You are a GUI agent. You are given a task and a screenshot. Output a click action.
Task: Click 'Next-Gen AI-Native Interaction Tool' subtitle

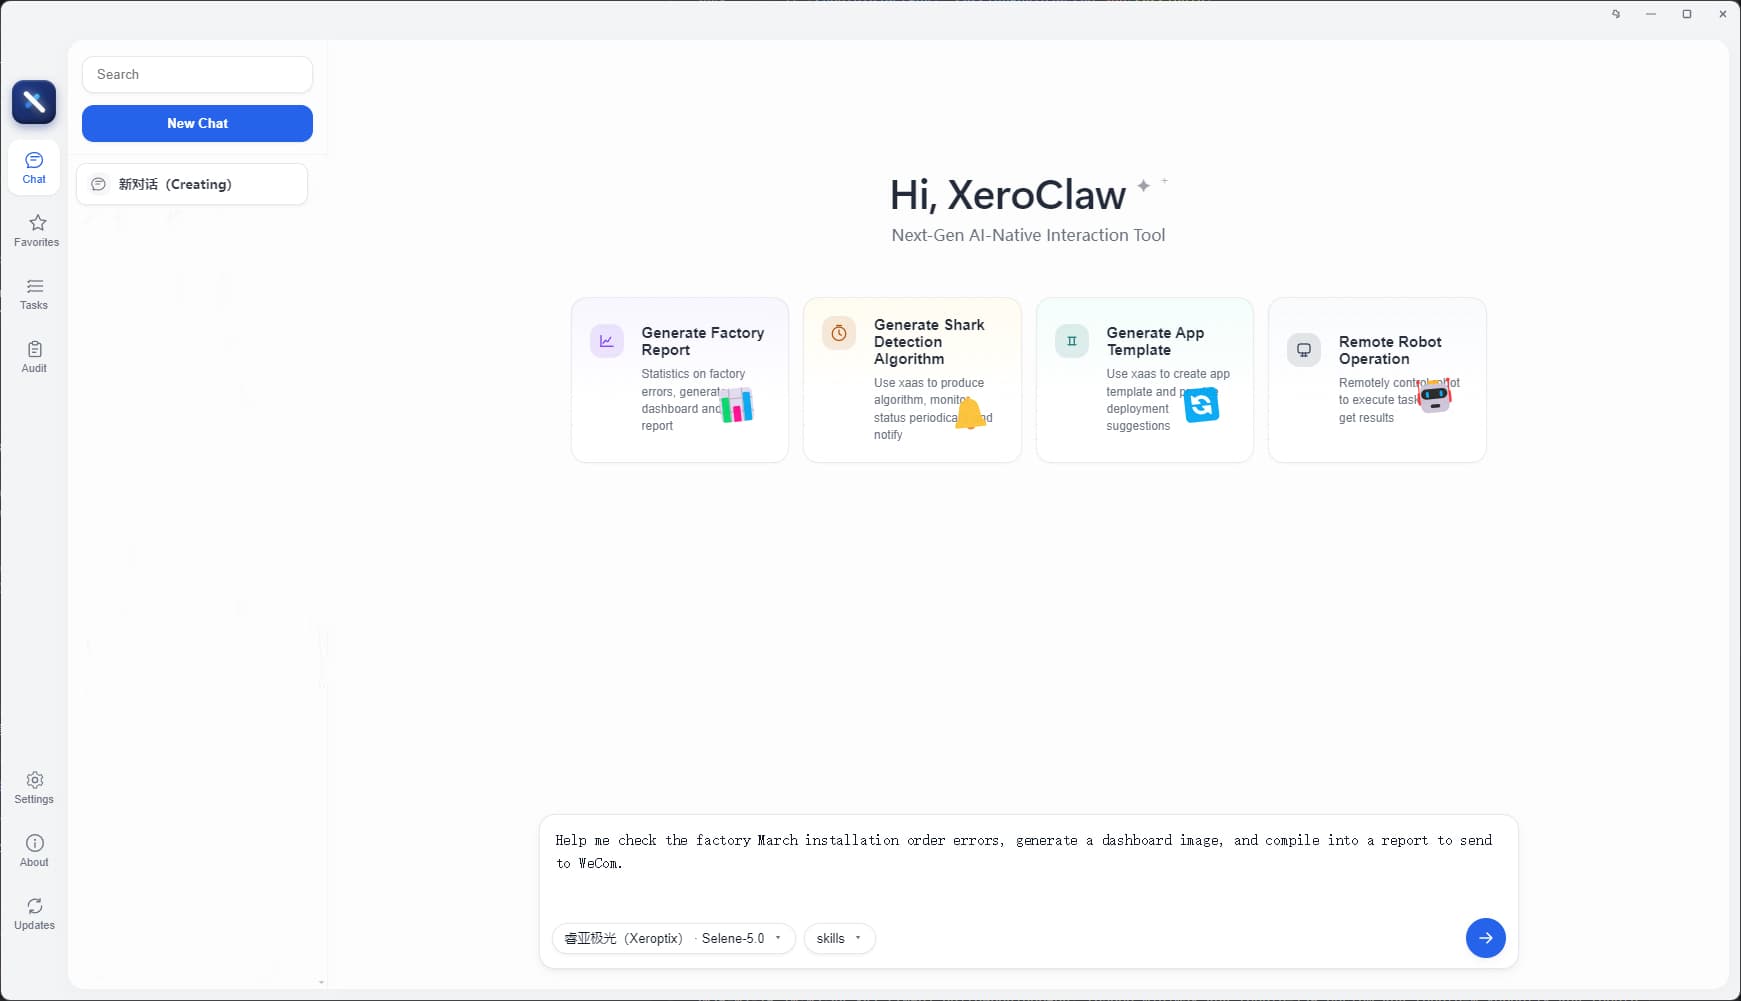(x=1028, y=235)
